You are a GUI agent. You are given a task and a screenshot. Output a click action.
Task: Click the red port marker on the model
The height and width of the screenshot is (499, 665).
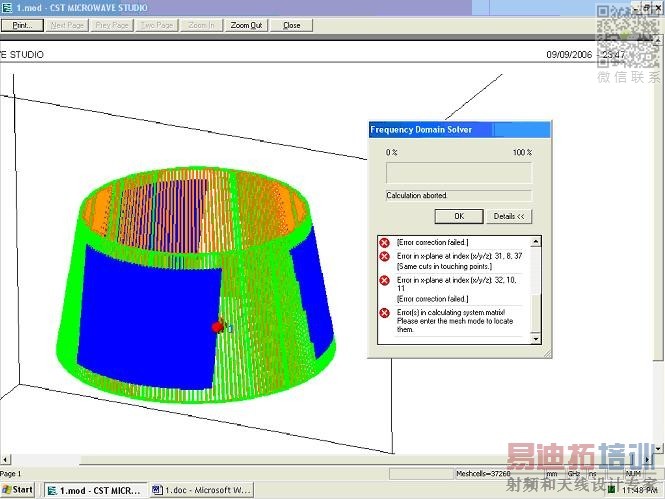coord(217,327)
